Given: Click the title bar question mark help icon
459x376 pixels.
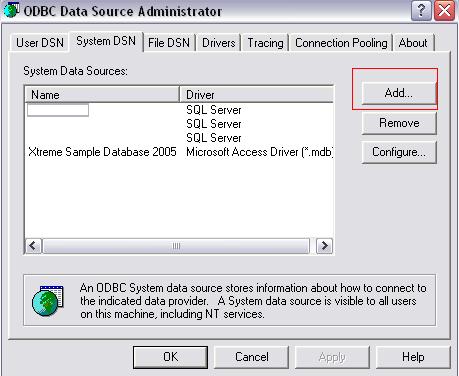Looking at the screenshot, I should (x=421, y=11).
